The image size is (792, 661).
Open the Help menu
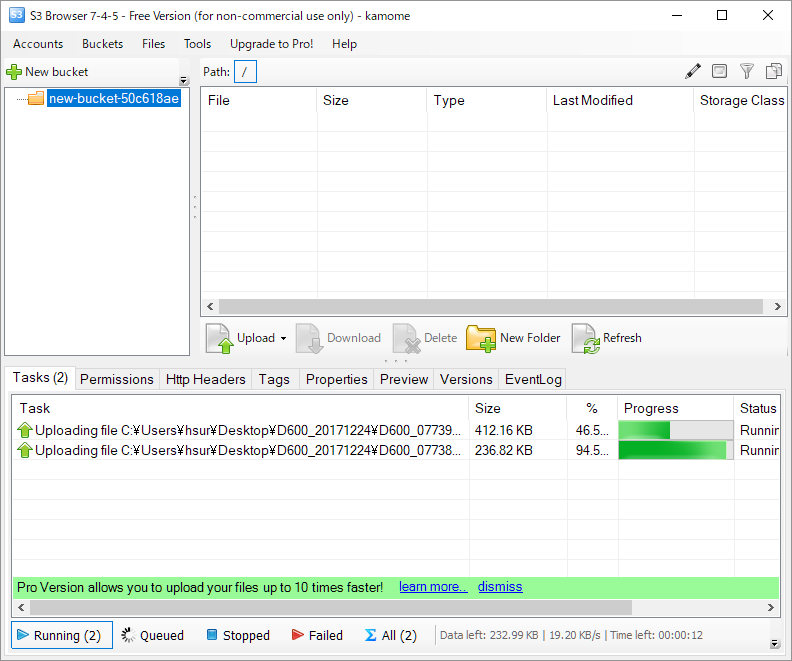[x=344, y=44]
